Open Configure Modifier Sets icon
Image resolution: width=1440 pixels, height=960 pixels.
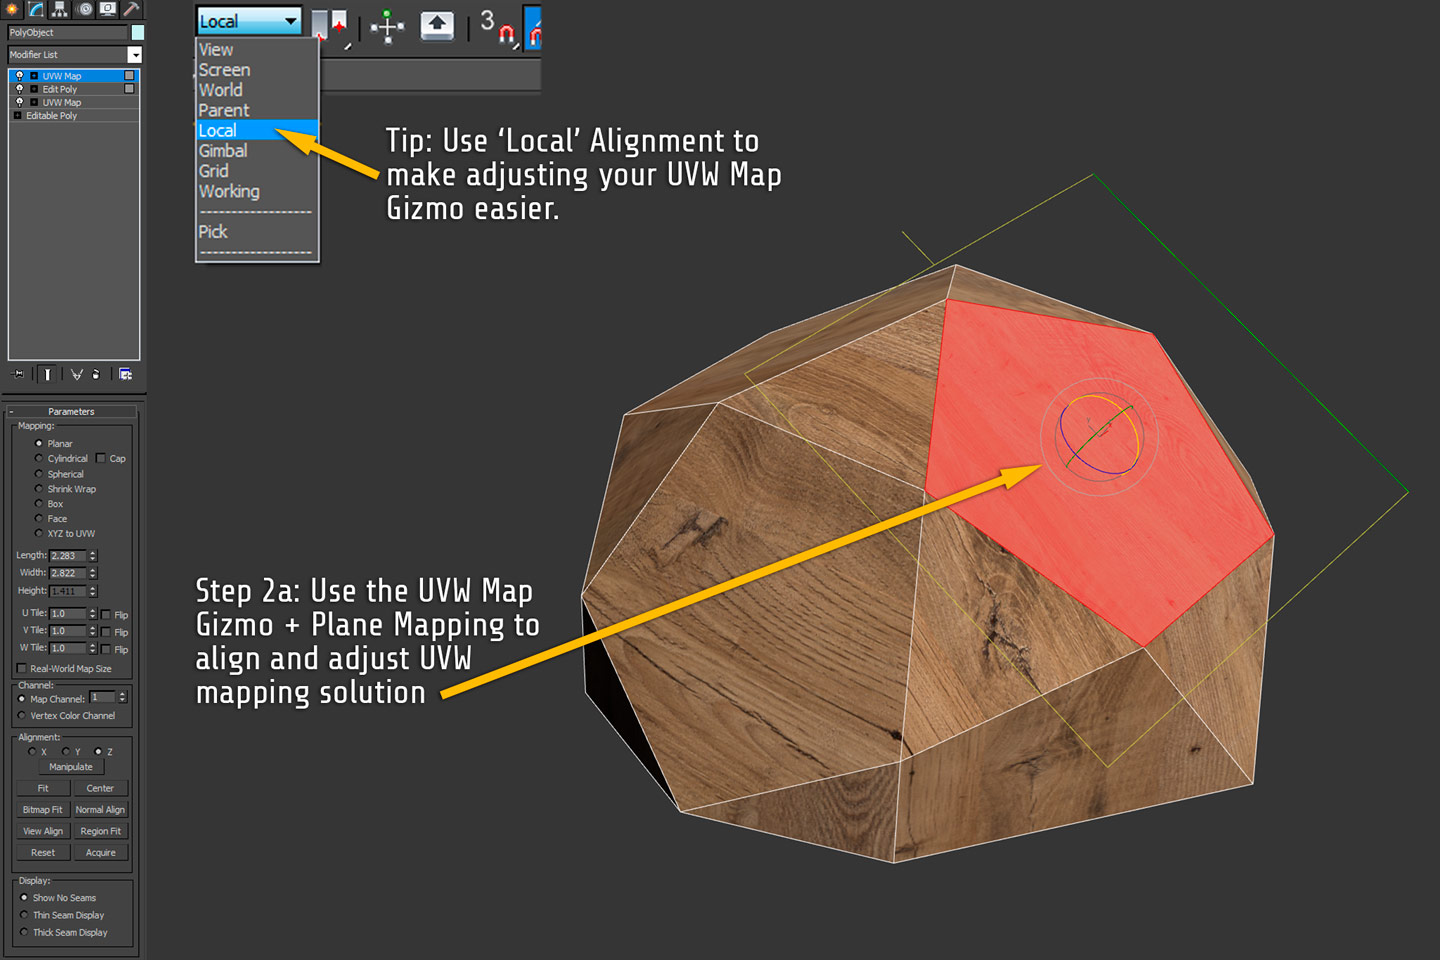tap(126, 374)
